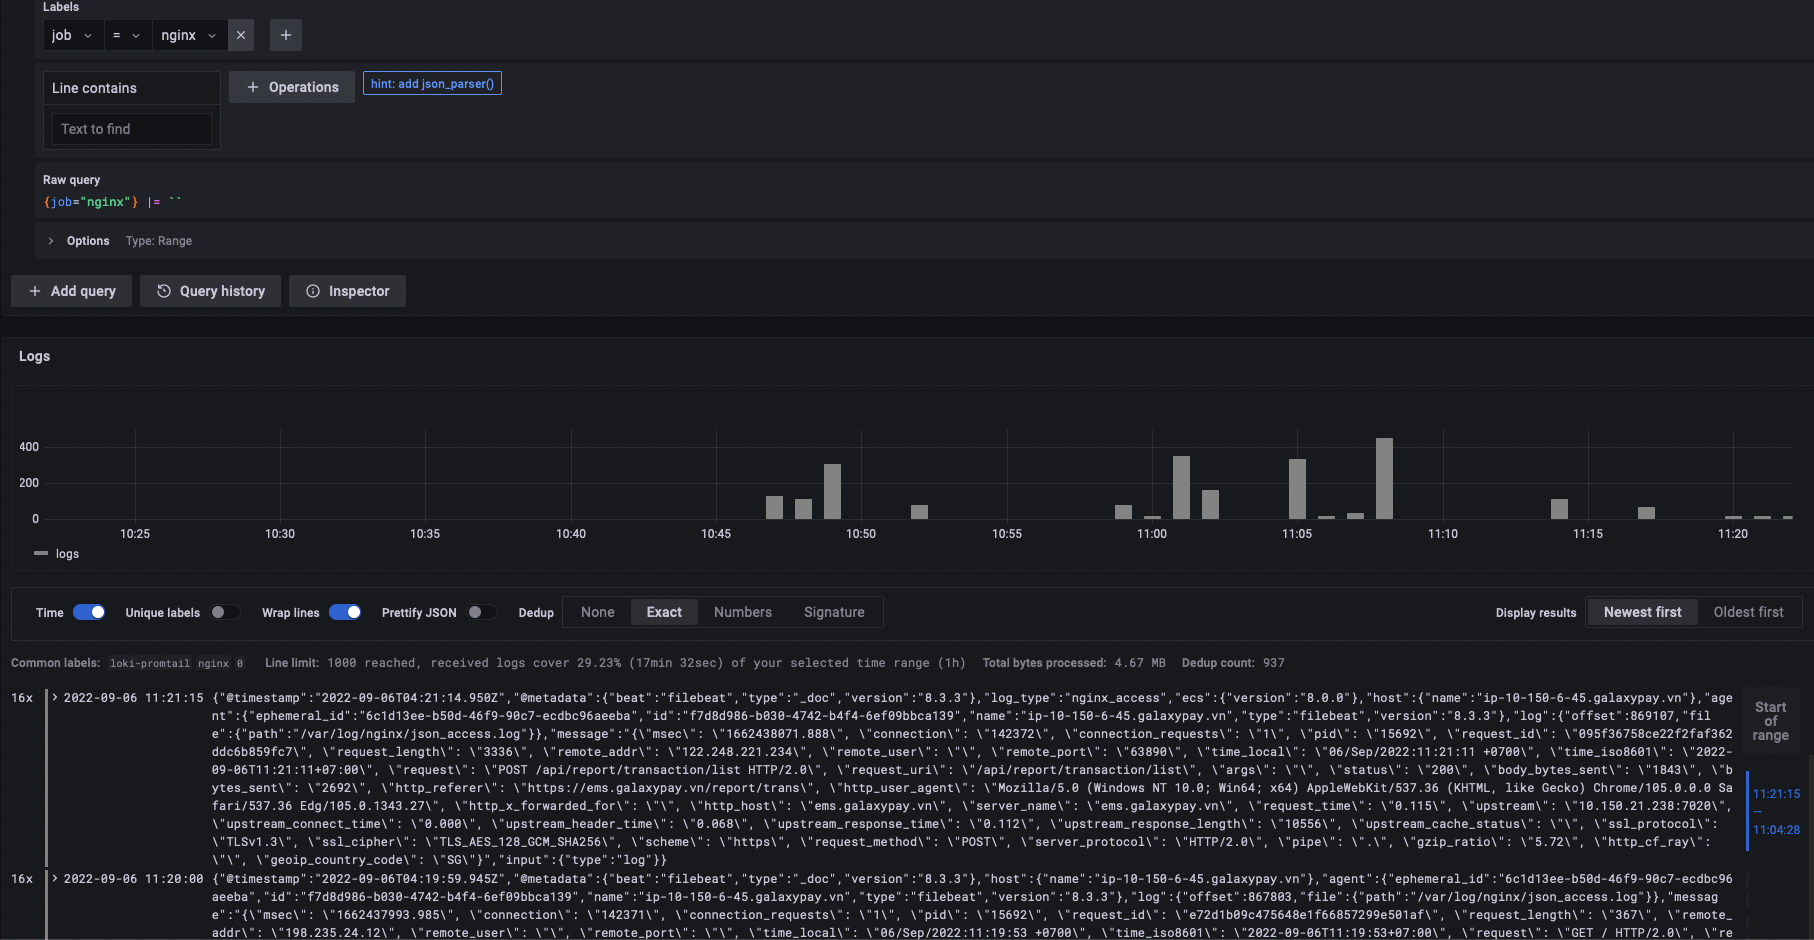Open the job label name dropdown

[72, 35]
